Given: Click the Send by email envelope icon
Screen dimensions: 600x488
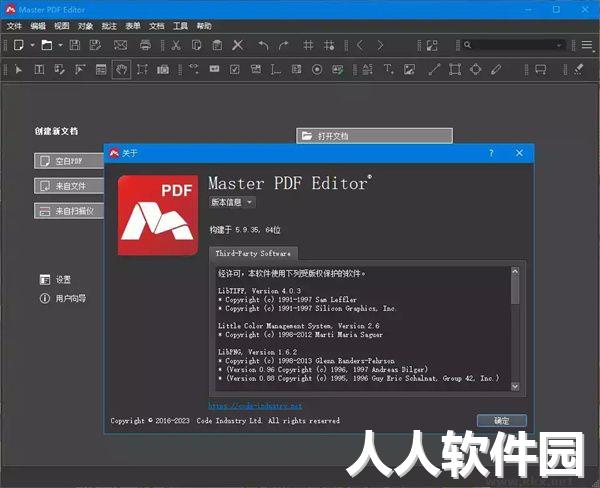Looking at the screenshot, I should click(x=121, y=45).
